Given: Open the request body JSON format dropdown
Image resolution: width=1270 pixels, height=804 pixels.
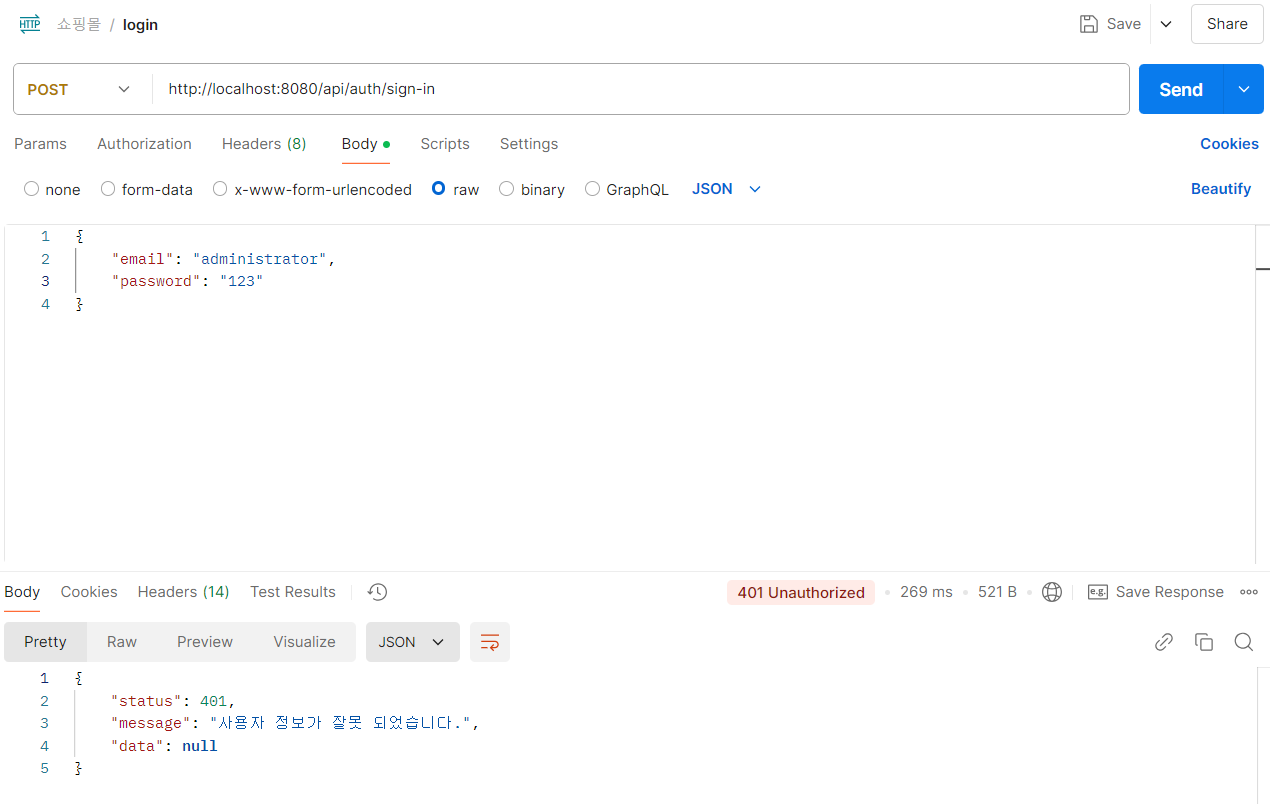Looking at the screenshot, I should pyautogui.click(x=727, y=189).
